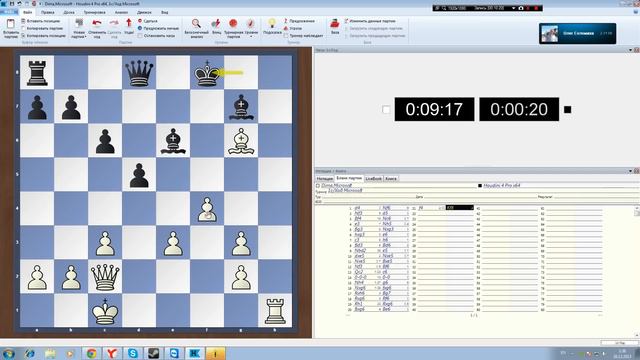Click Suggestion (Предложение) question mark item
The height and width of the screenshot is (360, 640).
point(299,21)
